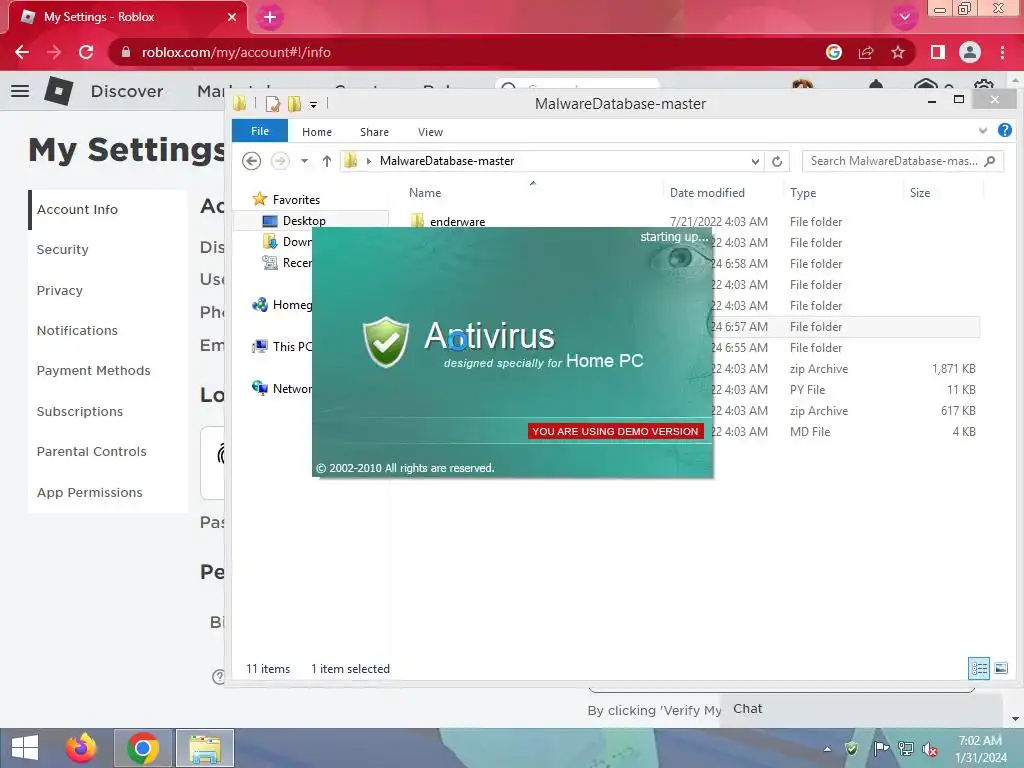The width and height of the screenshot is (1024, 768).
Task: Expand address bar history dropdown
Action: (x=755, y=161)
